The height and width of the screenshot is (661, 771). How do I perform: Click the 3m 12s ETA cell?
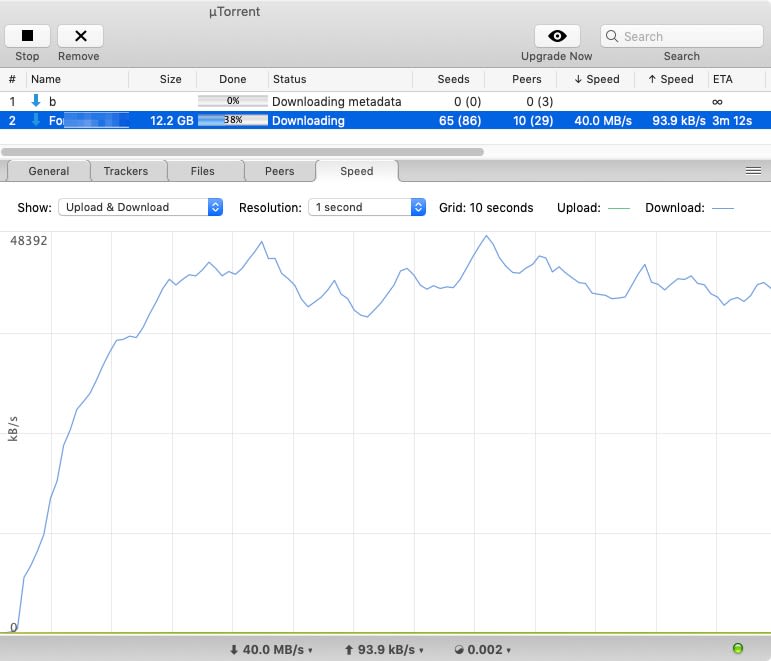pyautogui.click(x=732, y=120)
